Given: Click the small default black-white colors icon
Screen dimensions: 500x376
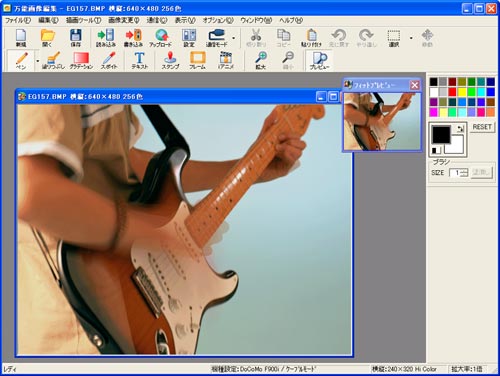Looking at the screenshot, I should (436, 150).
